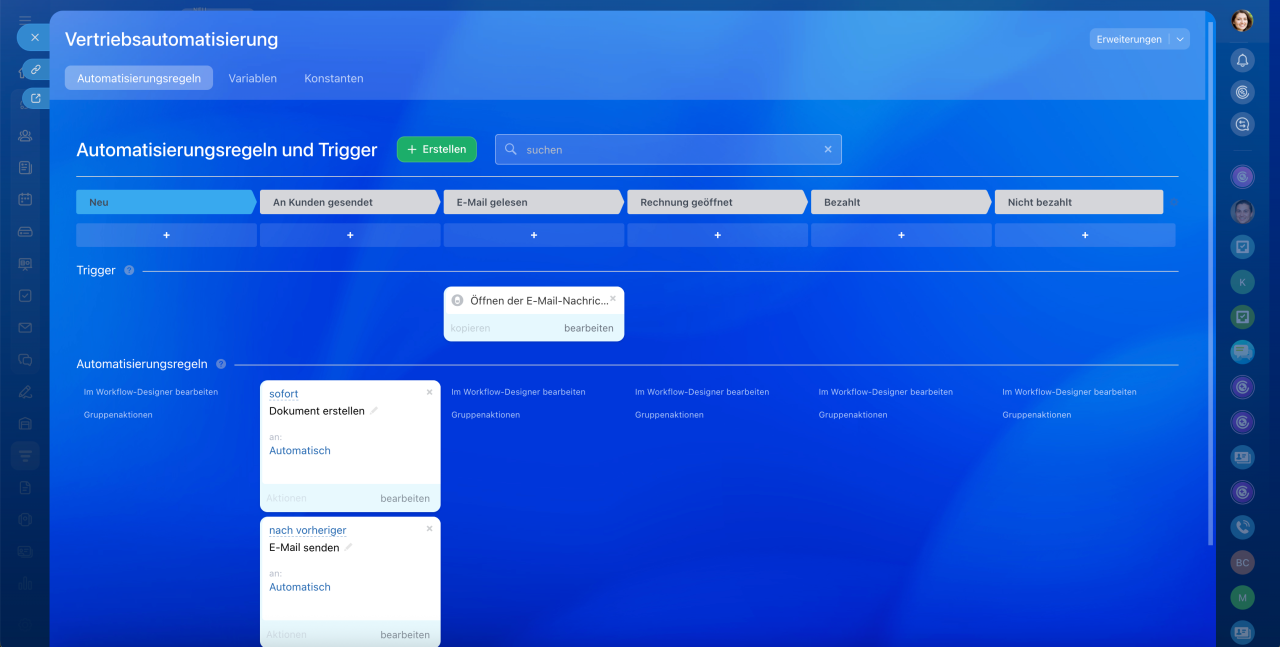Delete the Dokument erstellen rule card
This screenshot has width=1280, height=647.
[x=430, y=392]
